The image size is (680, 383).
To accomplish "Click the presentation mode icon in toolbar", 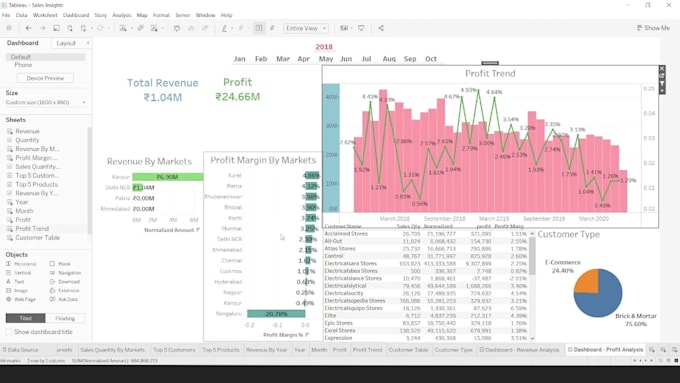I will 361,28.
